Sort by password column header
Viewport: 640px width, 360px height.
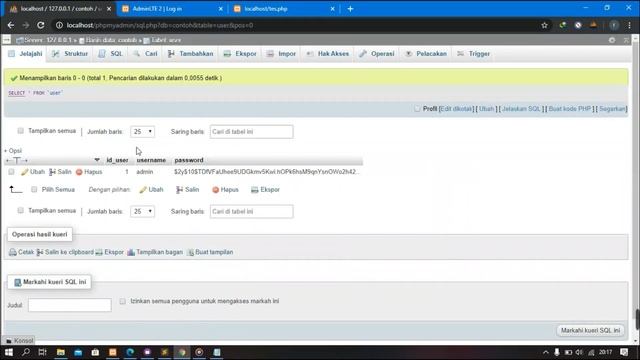tap(189, 160)
